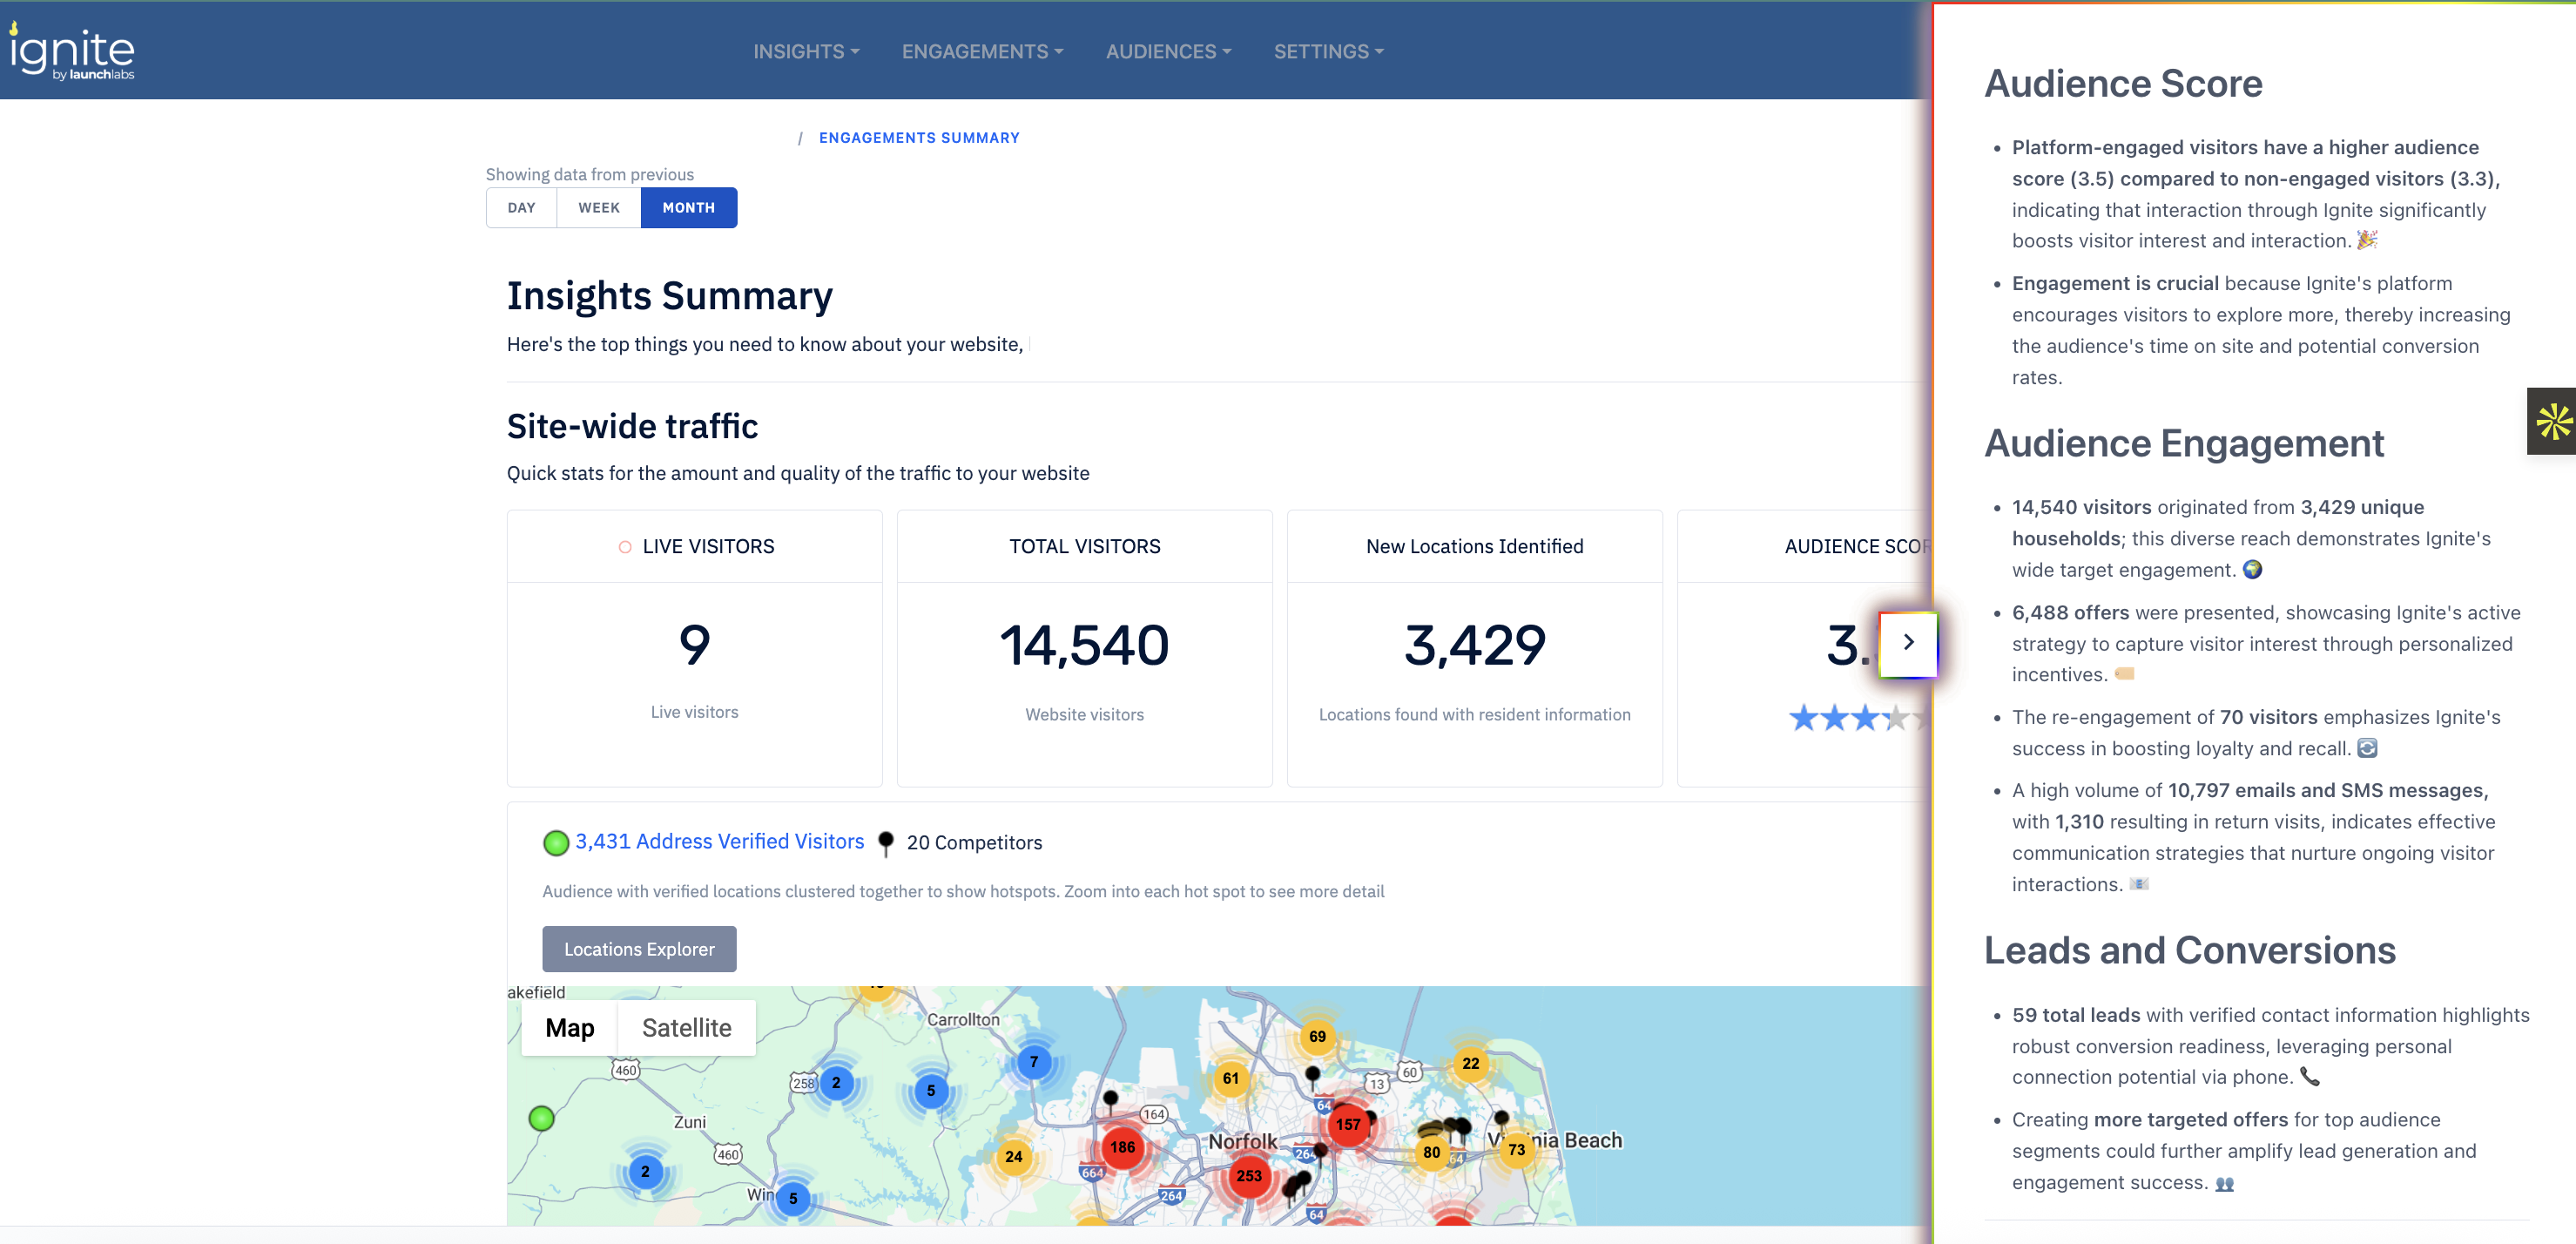The image size is (2576, 1244).
Task: Select the WEEK time range toggle
Action: click(x=598, y=208)
